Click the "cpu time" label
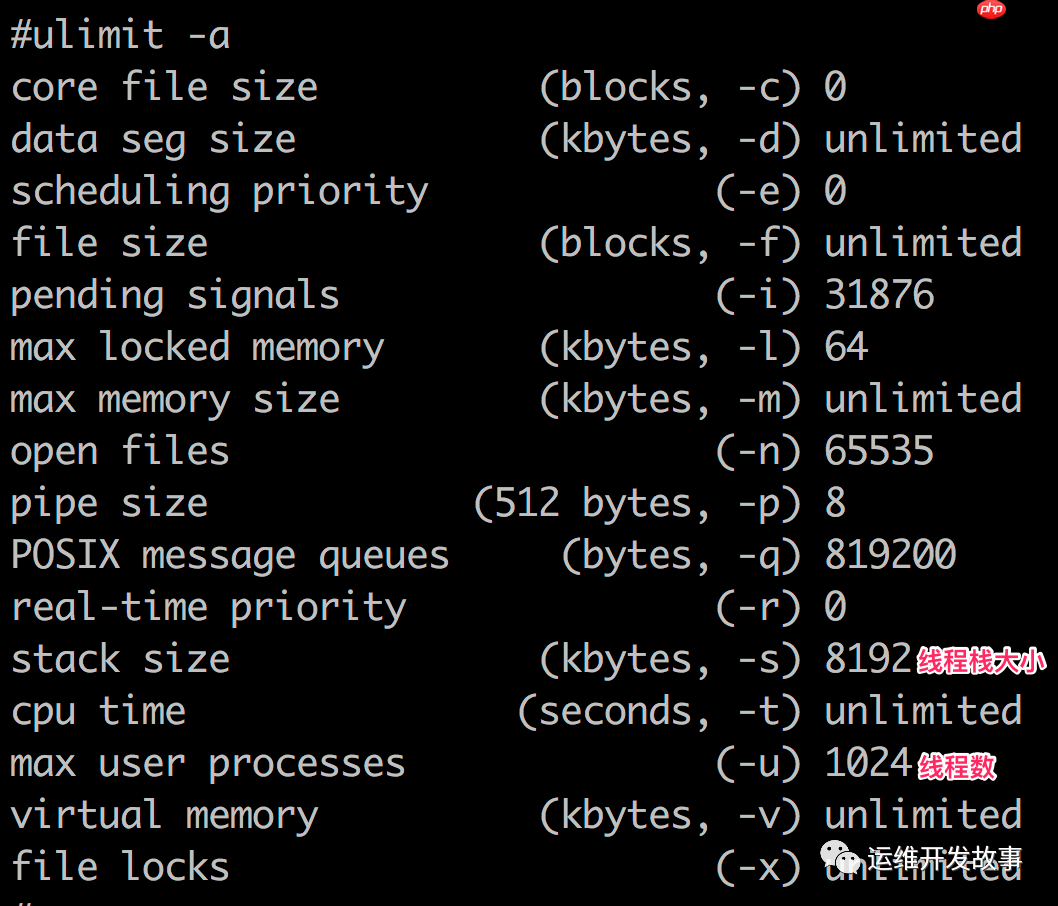Viewport: 1058px width, 906px height. coord(98,712)
